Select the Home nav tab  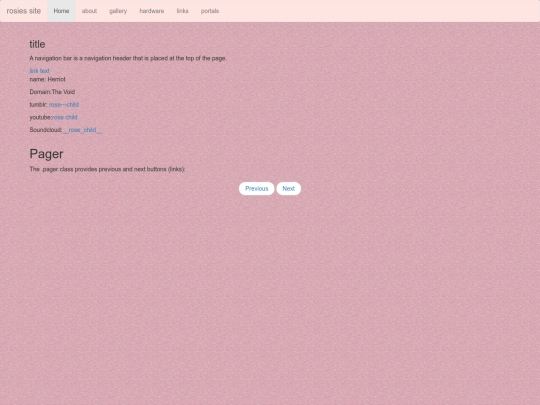(x=61, y=11)
